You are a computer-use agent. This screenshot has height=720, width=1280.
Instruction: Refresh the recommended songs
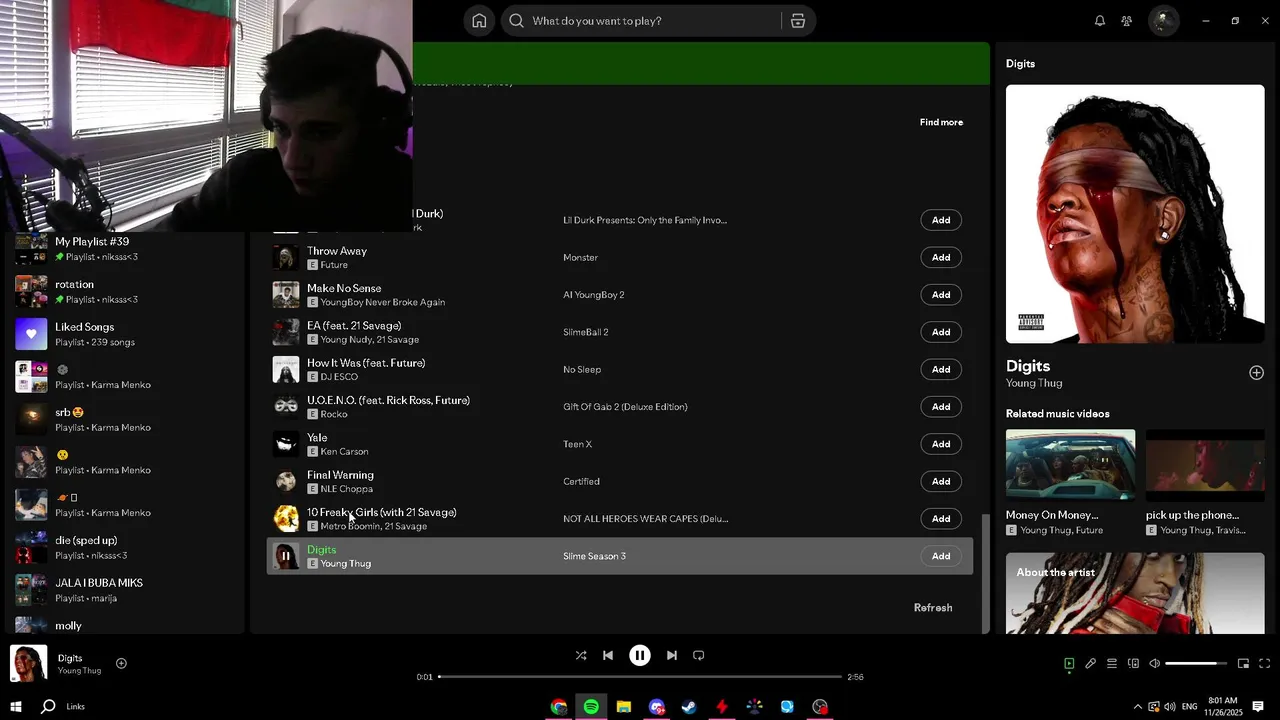(933, 608)
